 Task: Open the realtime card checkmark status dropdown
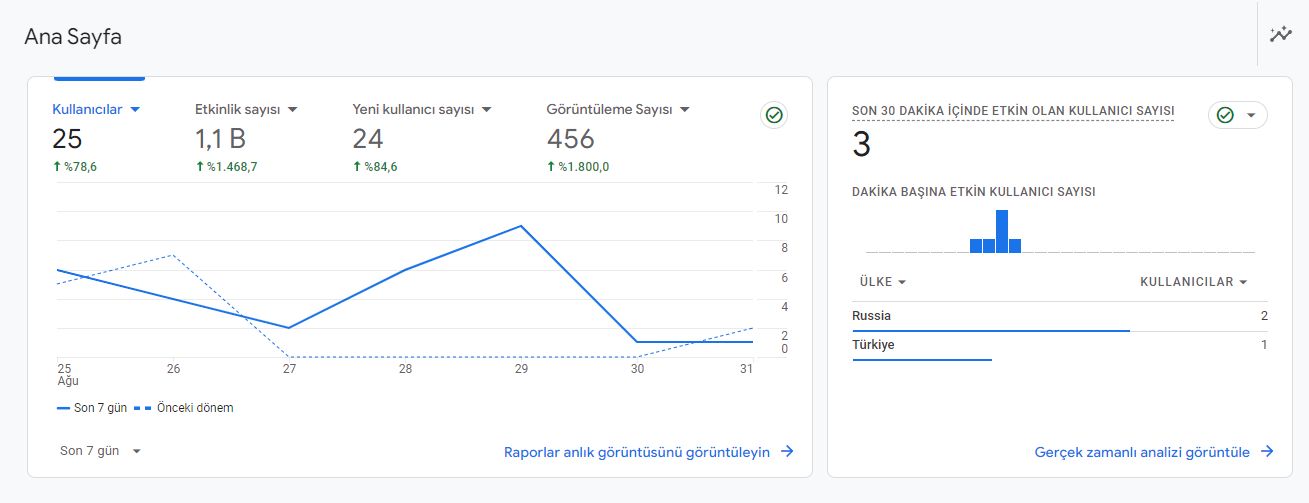pos(1238,115)
